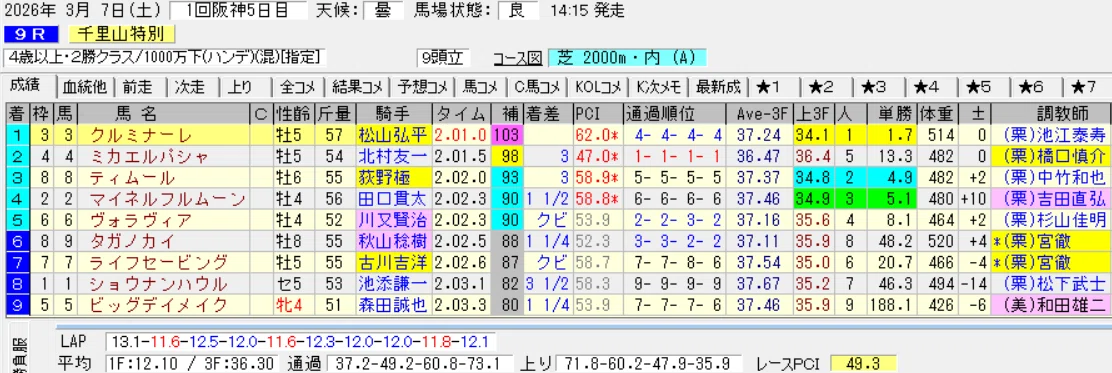The image size is (1112, 373).
Task: Click the レースPCI value 49.3
Action: coord(865,363)
